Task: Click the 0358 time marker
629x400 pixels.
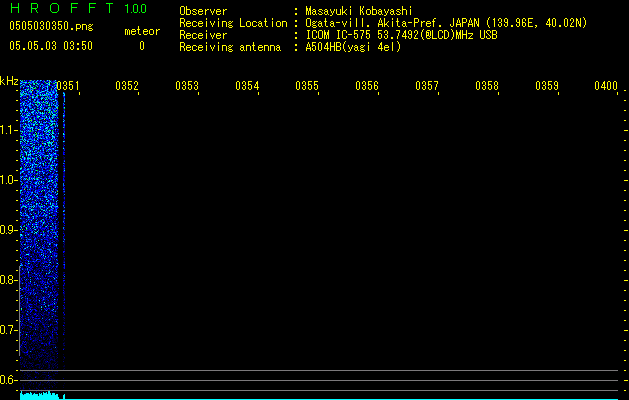Action: pos(487,86)
